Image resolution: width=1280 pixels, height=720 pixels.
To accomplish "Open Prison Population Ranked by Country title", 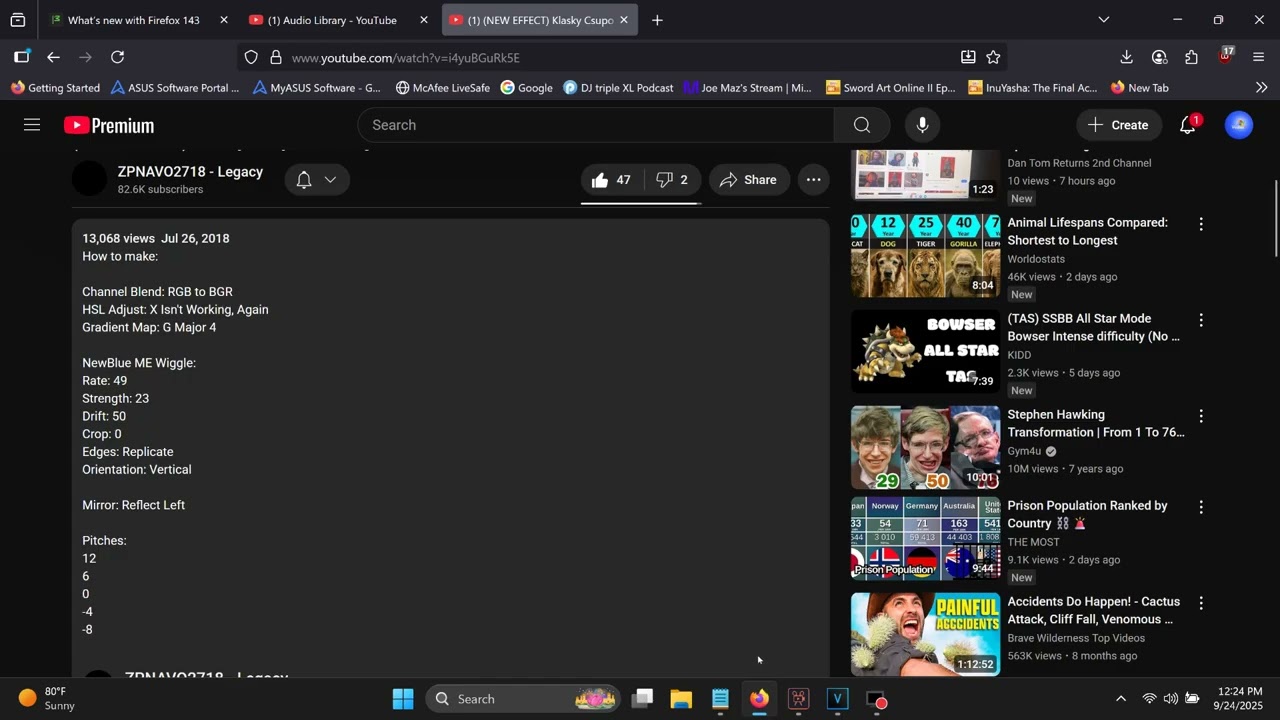I will (x=1087, y=514).
